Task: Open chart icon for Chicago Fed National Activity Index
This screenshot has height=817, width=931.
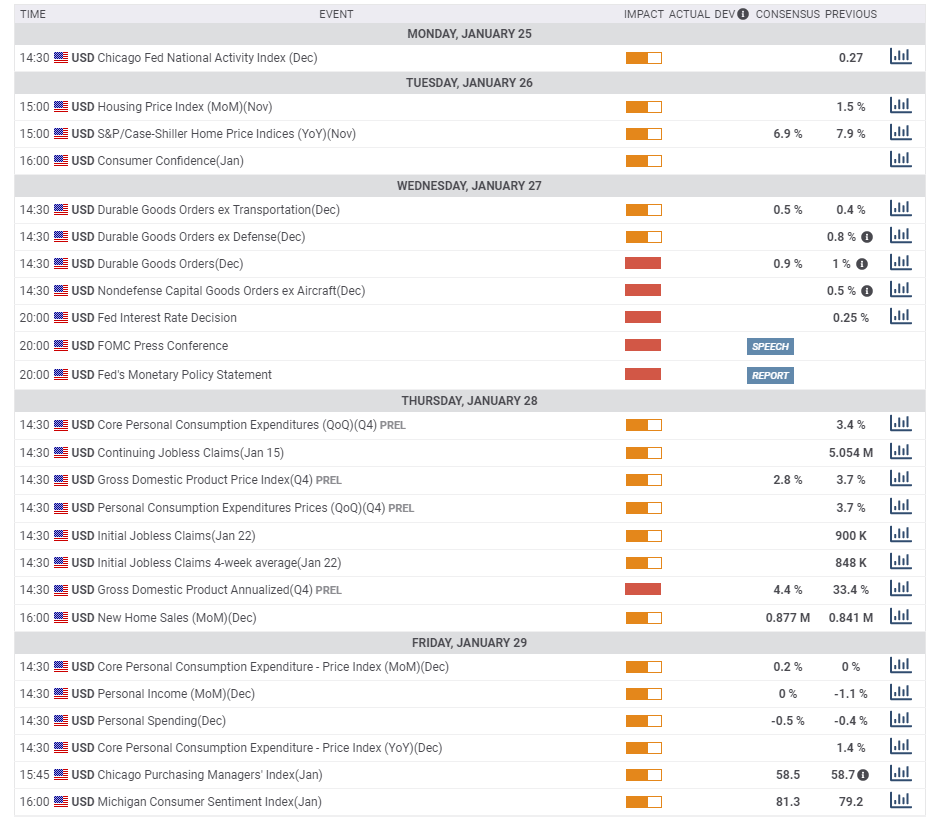Action: (x=900, y=57)
